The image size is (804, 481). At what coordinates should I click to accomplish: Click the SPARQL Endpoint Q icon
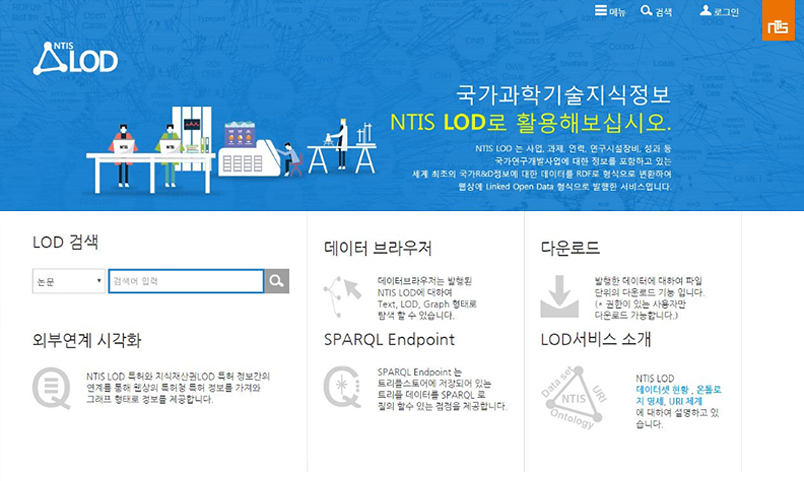[x=342, y=387]
